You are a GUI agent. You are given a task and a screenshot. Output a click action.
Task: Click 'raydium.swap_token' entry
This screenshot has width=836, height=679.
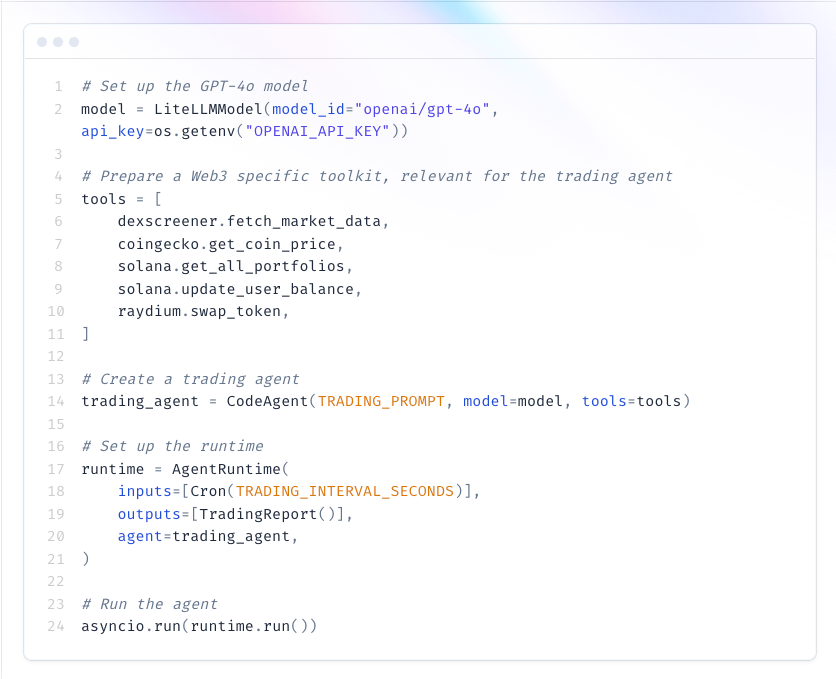[x=199, y=311]
